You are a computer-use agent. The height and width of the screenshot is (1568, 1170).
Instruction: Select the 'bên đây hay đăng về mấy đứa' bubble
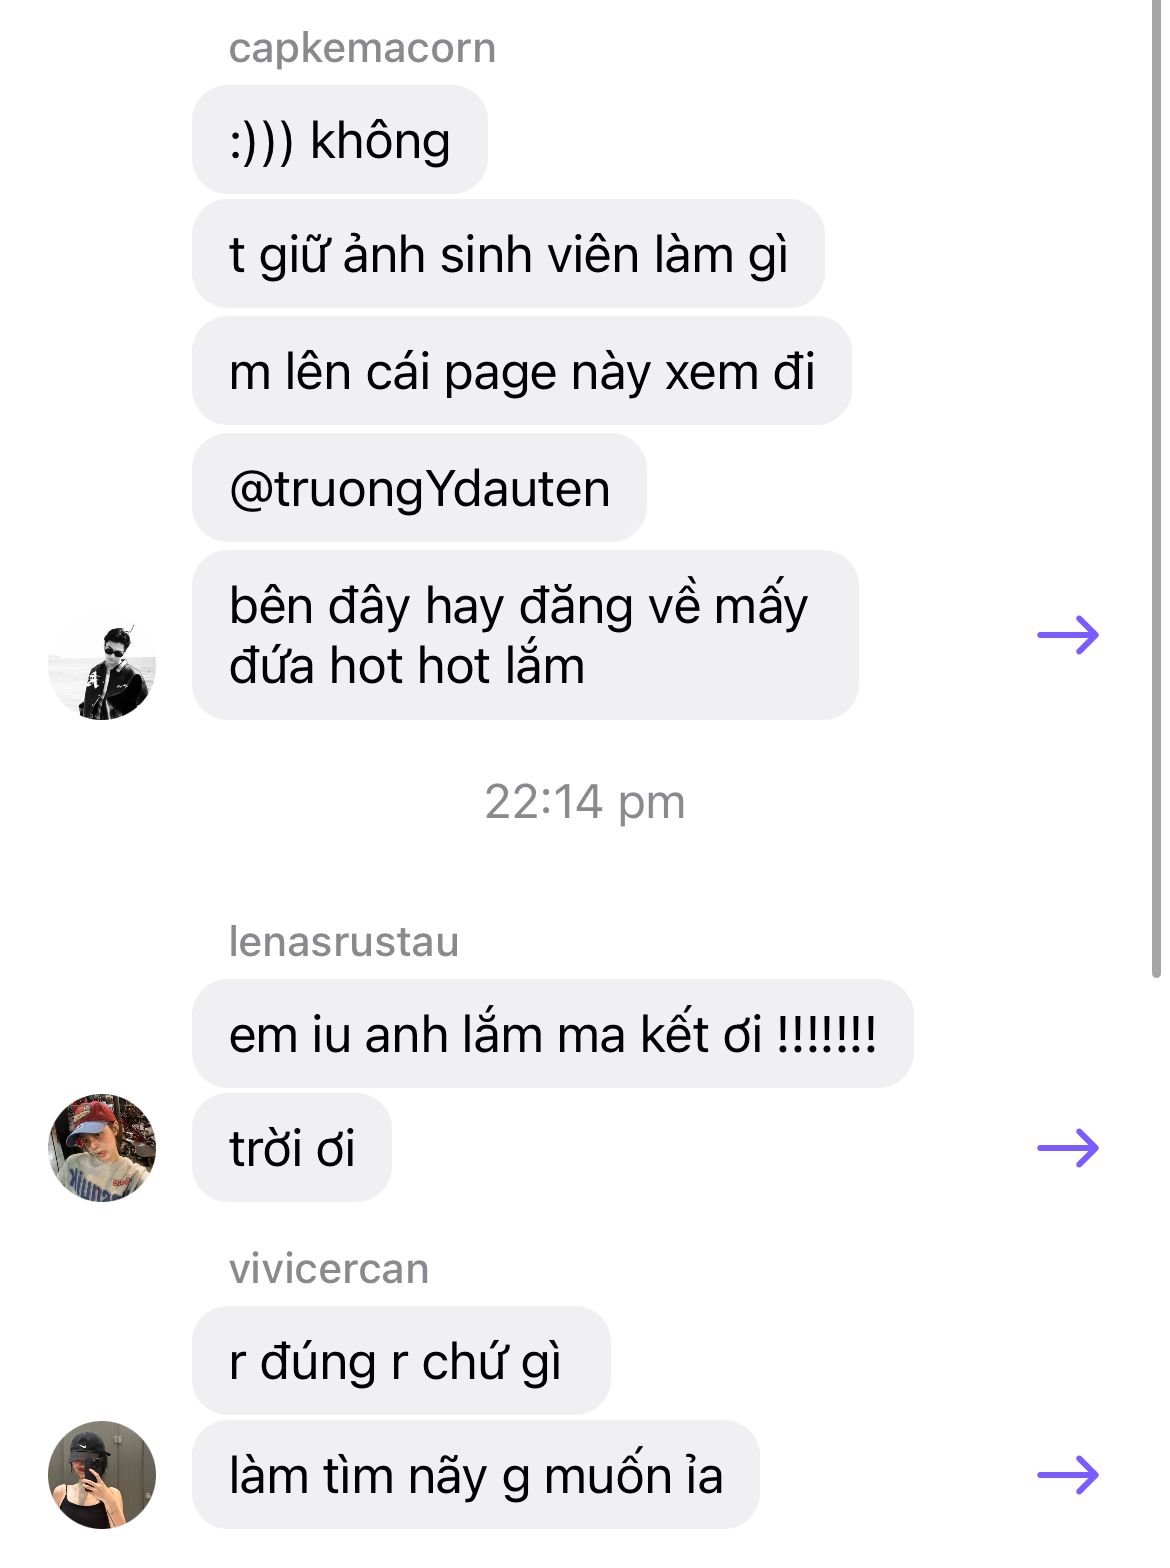pos(525,635)
